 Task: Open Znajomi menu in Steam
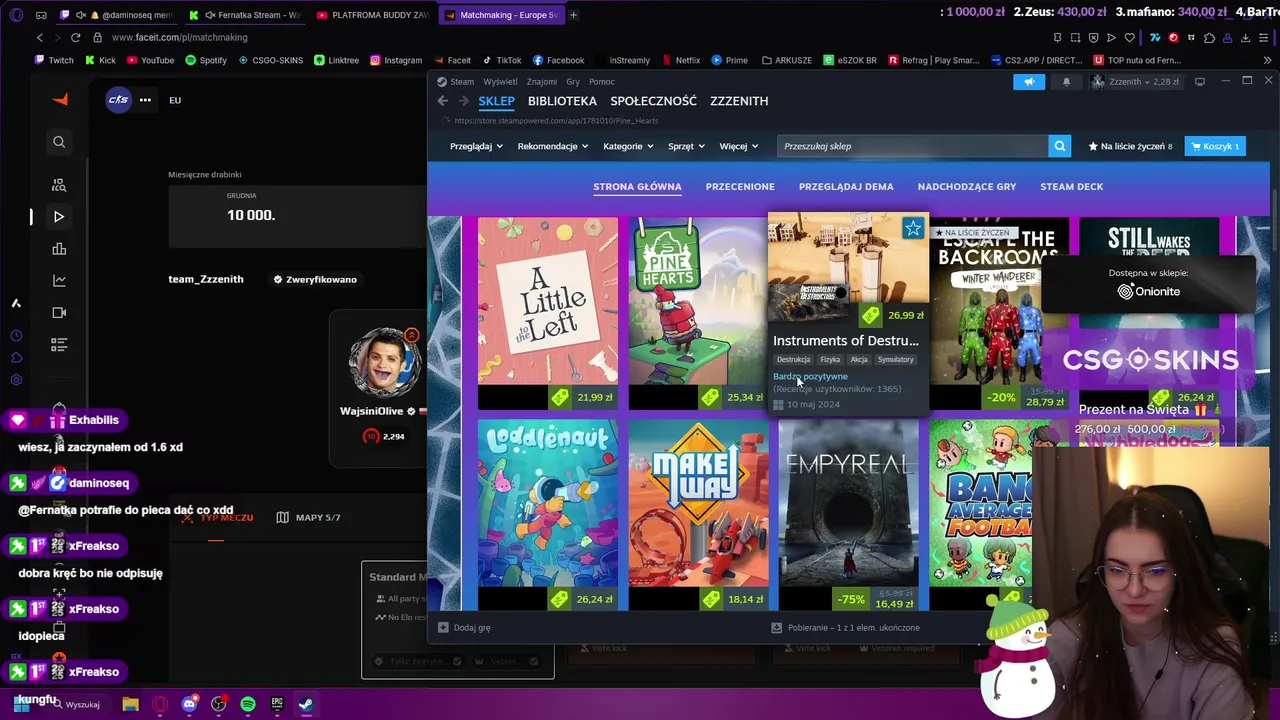pos(542,82)
